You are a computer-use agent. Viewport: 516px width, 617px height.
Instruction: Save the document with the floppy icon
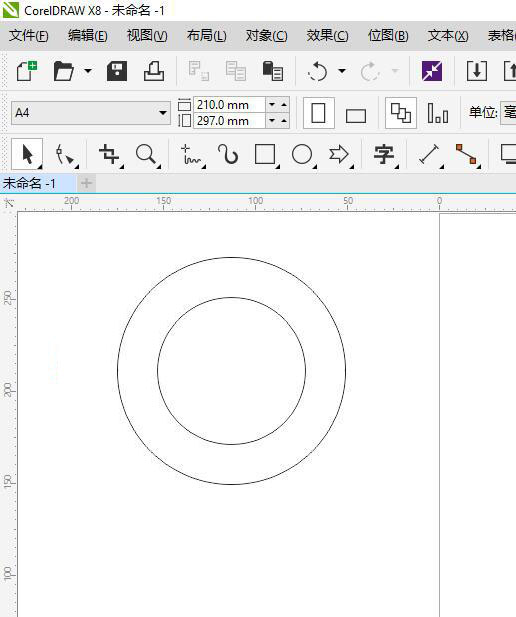(x=117, y=71)
